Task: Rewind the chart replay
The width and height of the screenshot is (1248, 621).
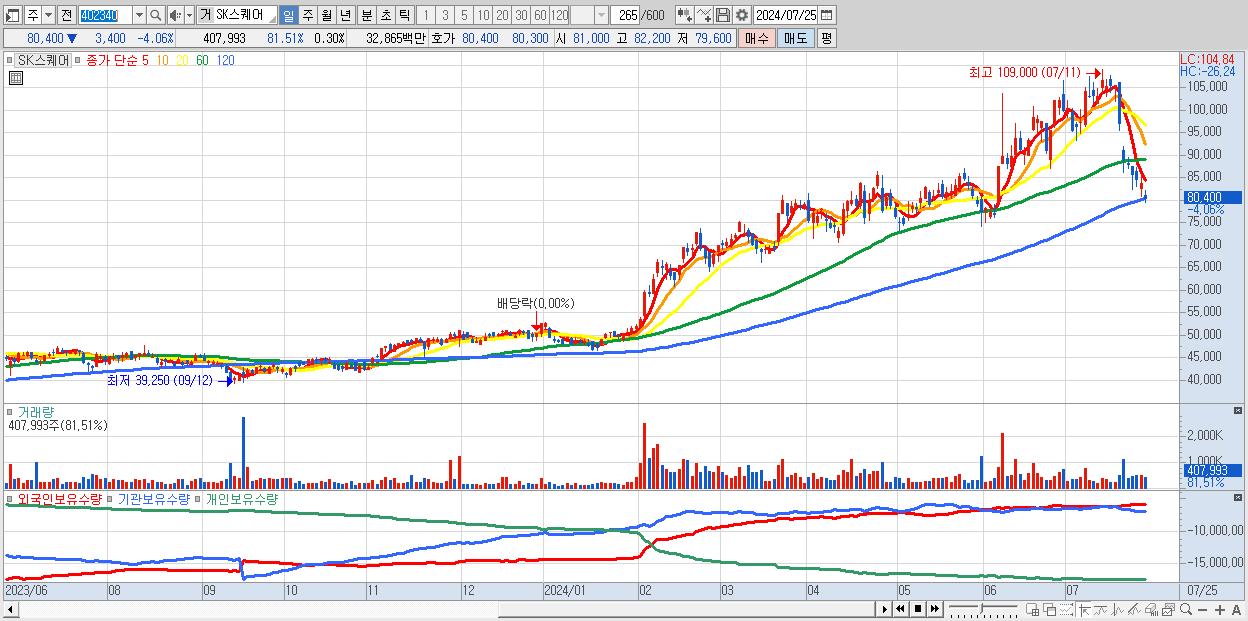Action: pyautogui.click(x=900, y=608)
